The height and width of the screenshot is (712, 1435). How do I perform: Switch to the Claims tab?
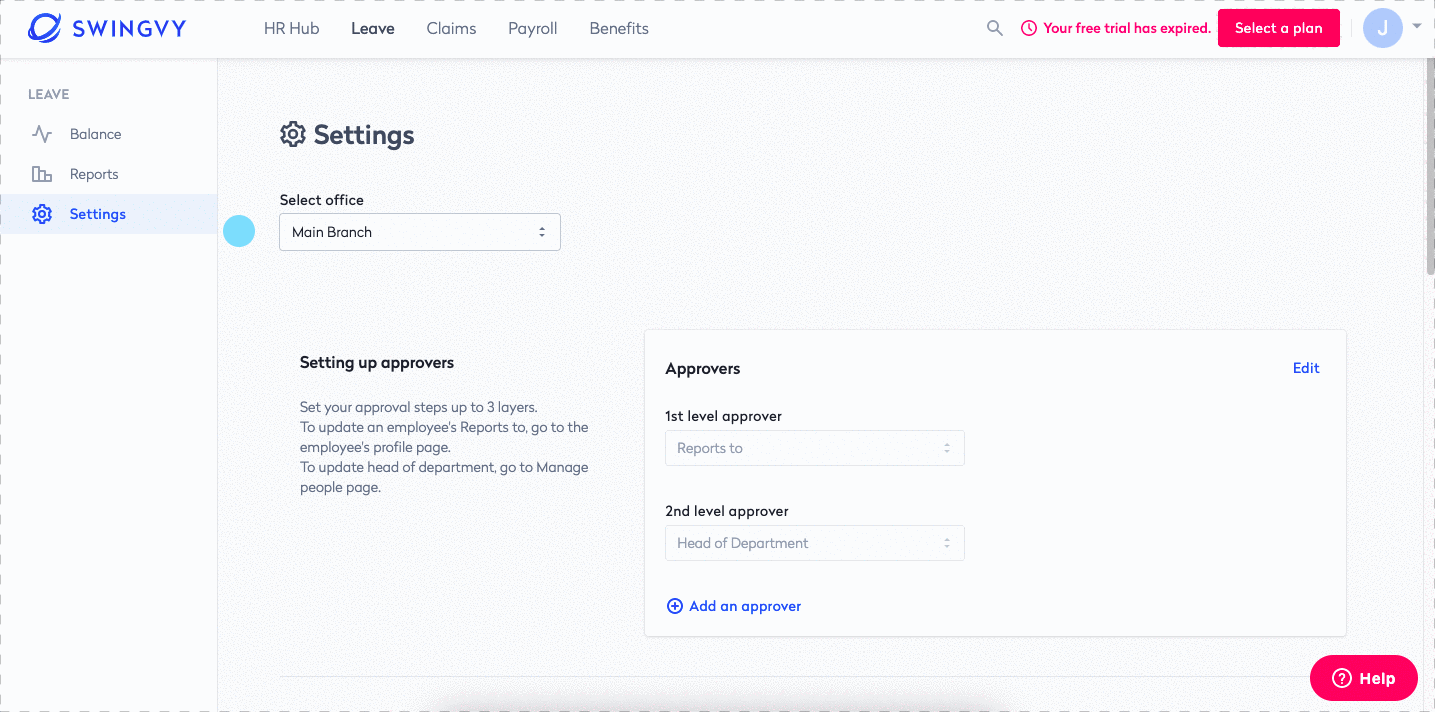[451, 28]
